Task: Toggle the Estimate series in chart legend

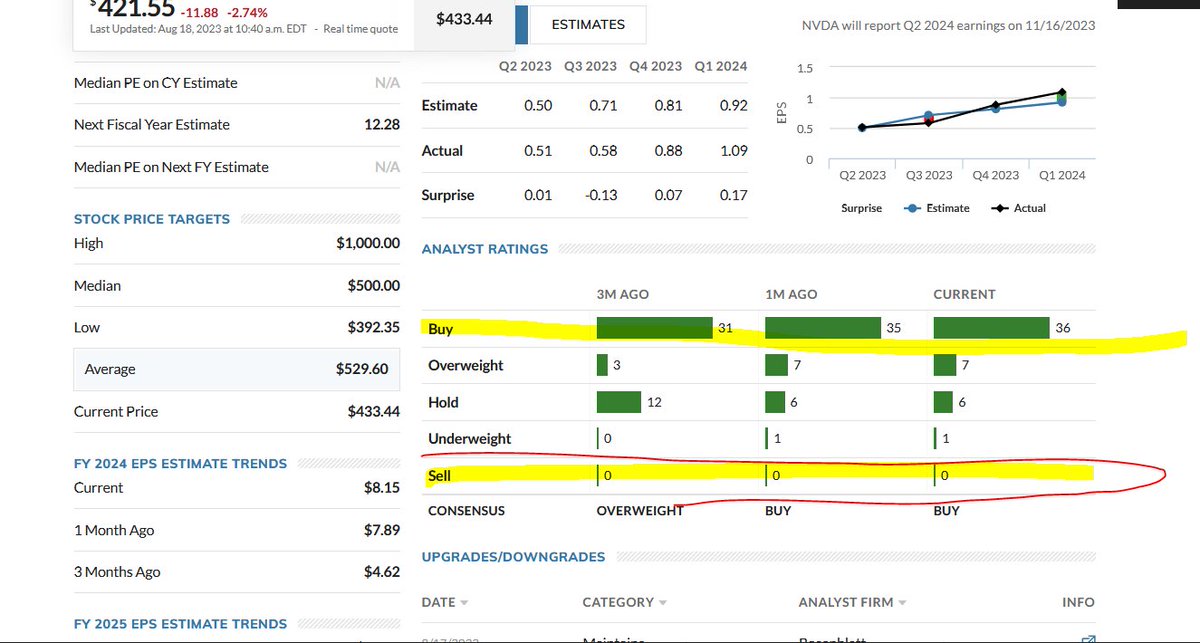Action: (936, 208)
